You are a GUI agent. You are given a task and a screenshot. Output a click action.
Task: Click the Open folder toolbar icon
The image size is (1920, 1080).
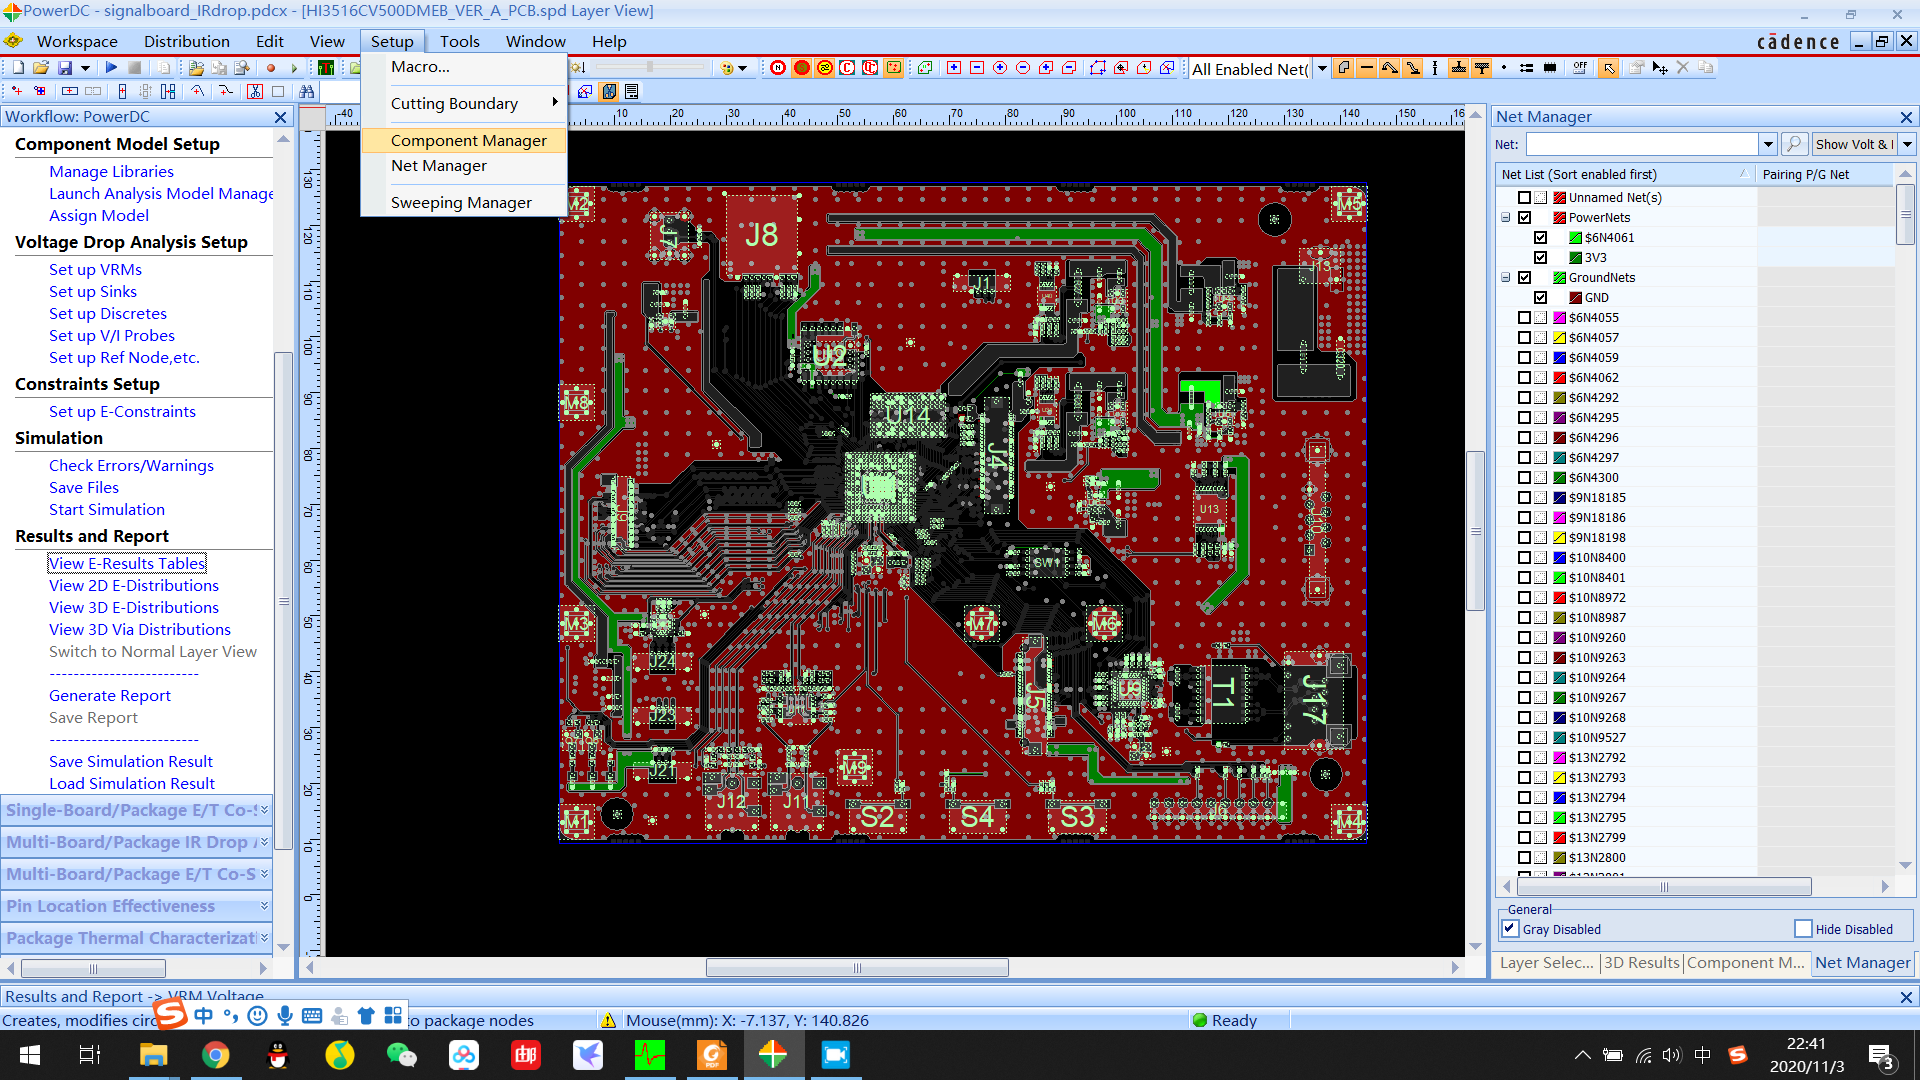pyautogui.click(x=41, y=68)
